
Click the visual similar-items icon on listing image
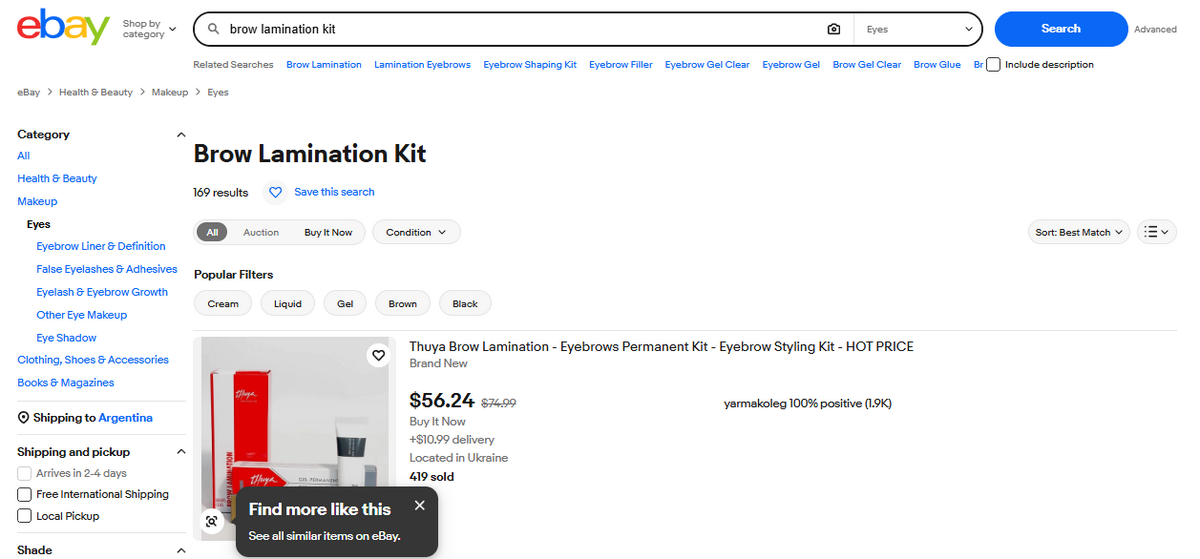point(211,521)
